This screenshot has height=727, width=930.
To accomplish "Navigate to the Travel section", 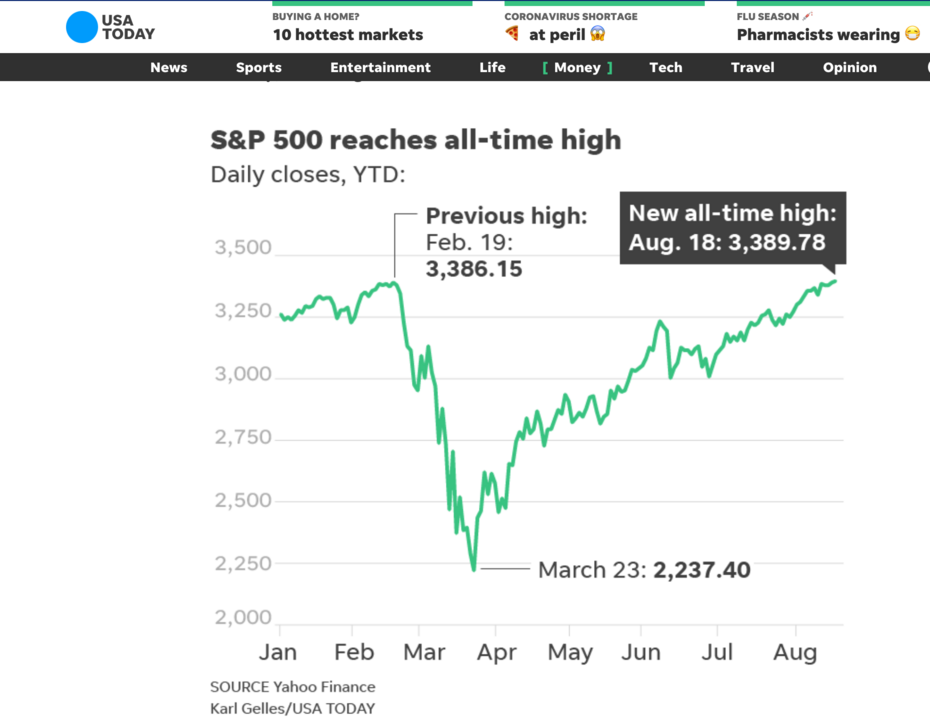I will point(752,67).
